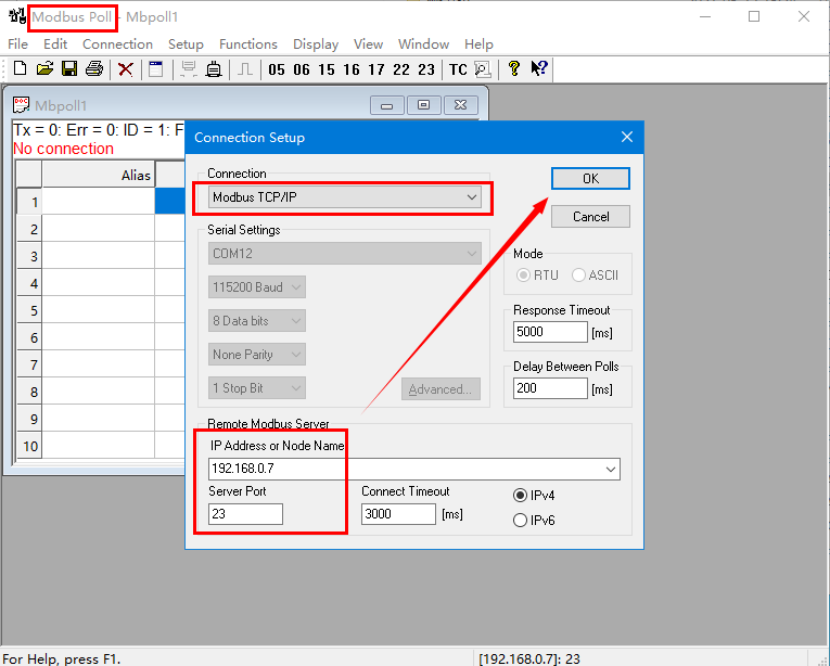Click the Modbus Poll application icon
The height and width of the screenshot is (666, 830).
pyautogui.click(x=17, y=16)
